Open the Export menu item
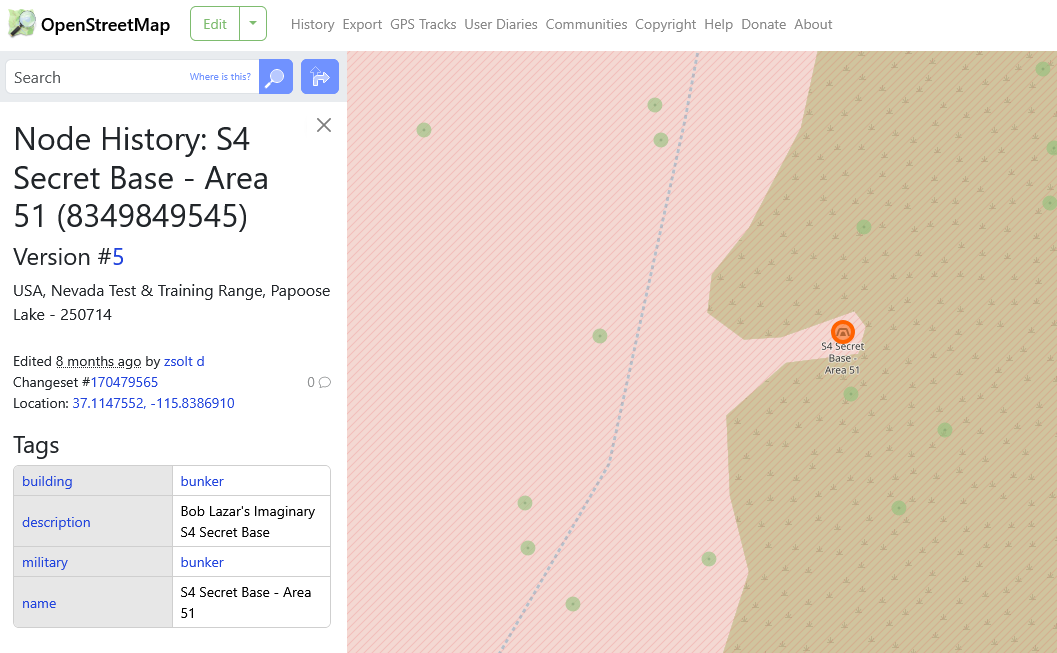 [362, 24]
